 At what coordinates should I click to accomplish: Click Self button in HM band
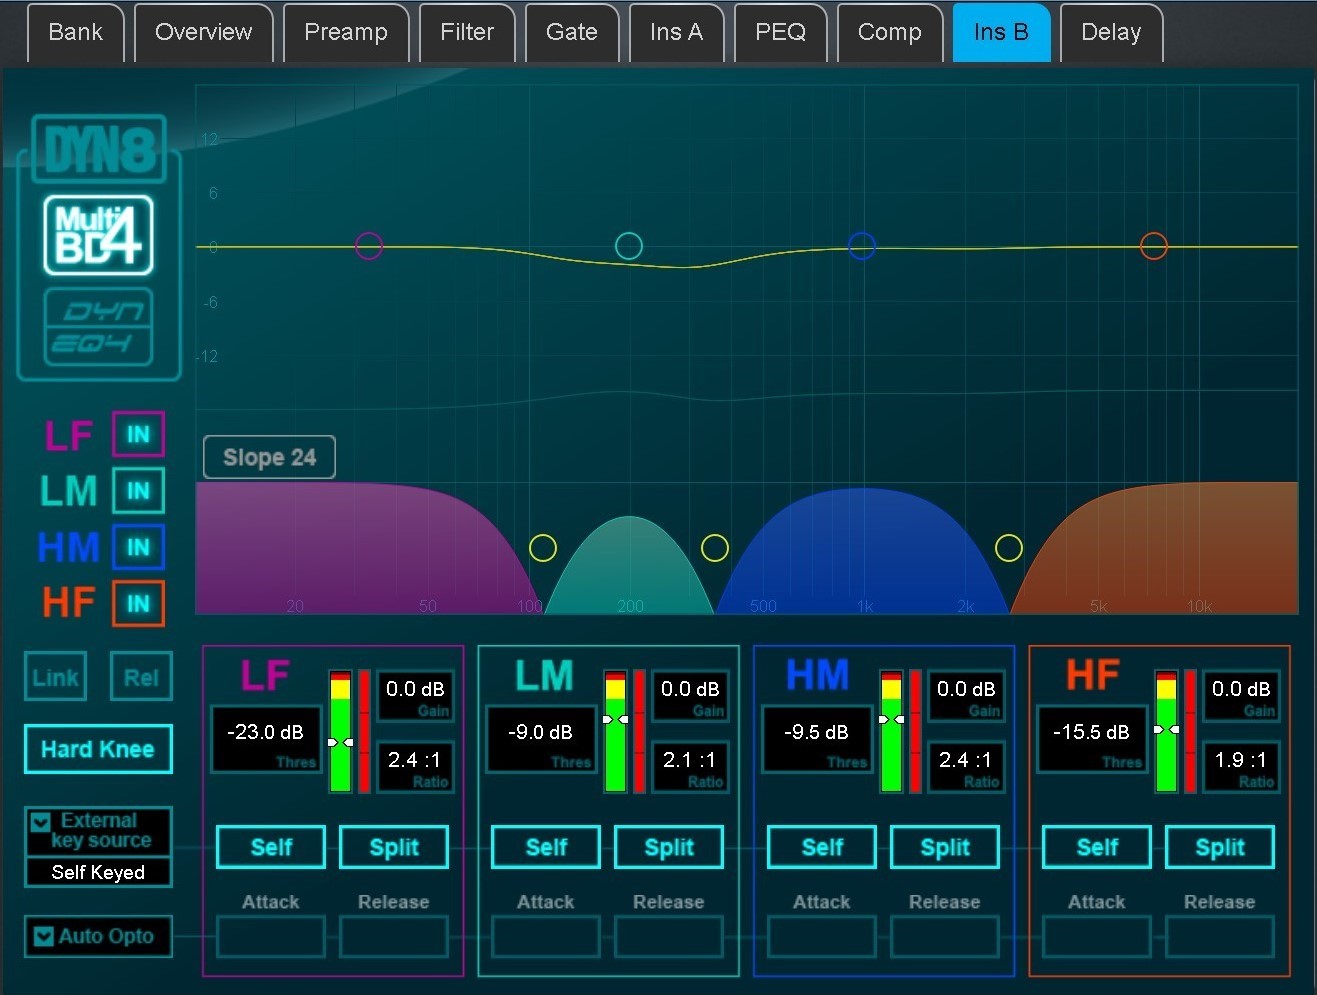pos(822,847)
